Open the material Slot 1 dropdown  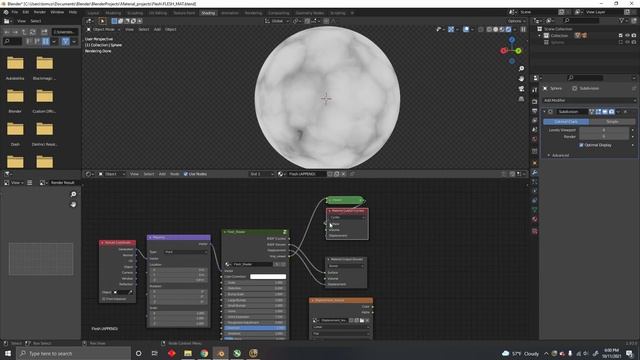[261, 174]
